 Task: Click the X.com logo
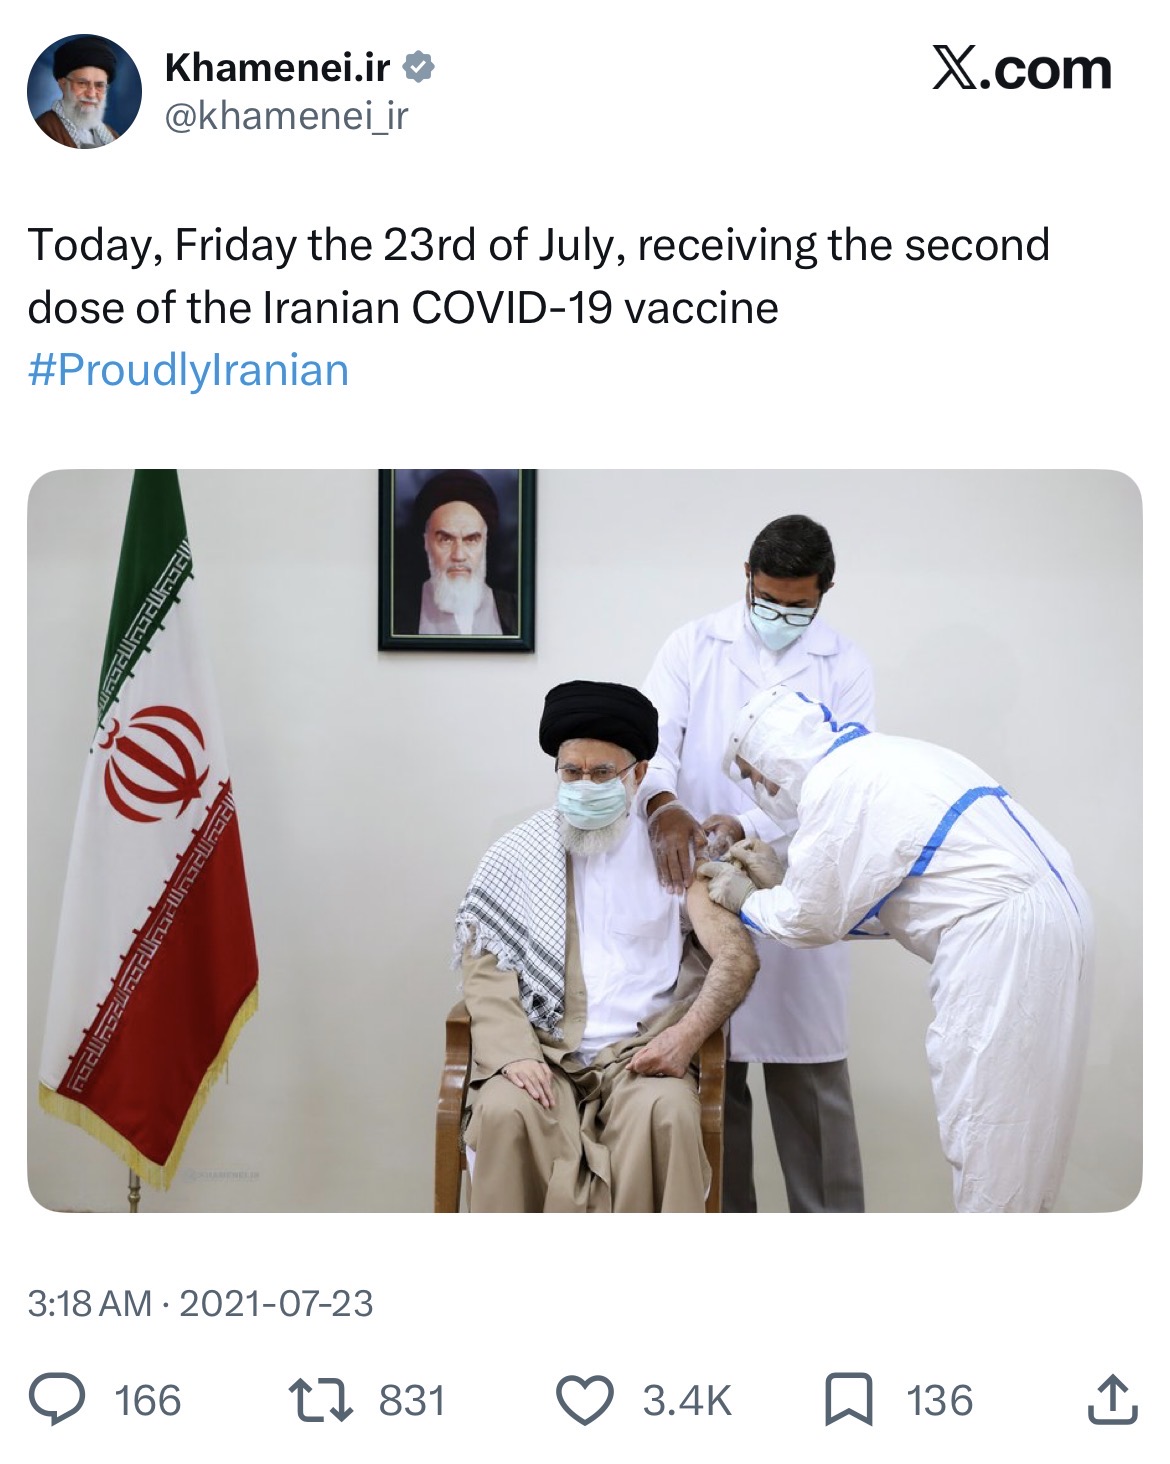(x=1021, y=69)
